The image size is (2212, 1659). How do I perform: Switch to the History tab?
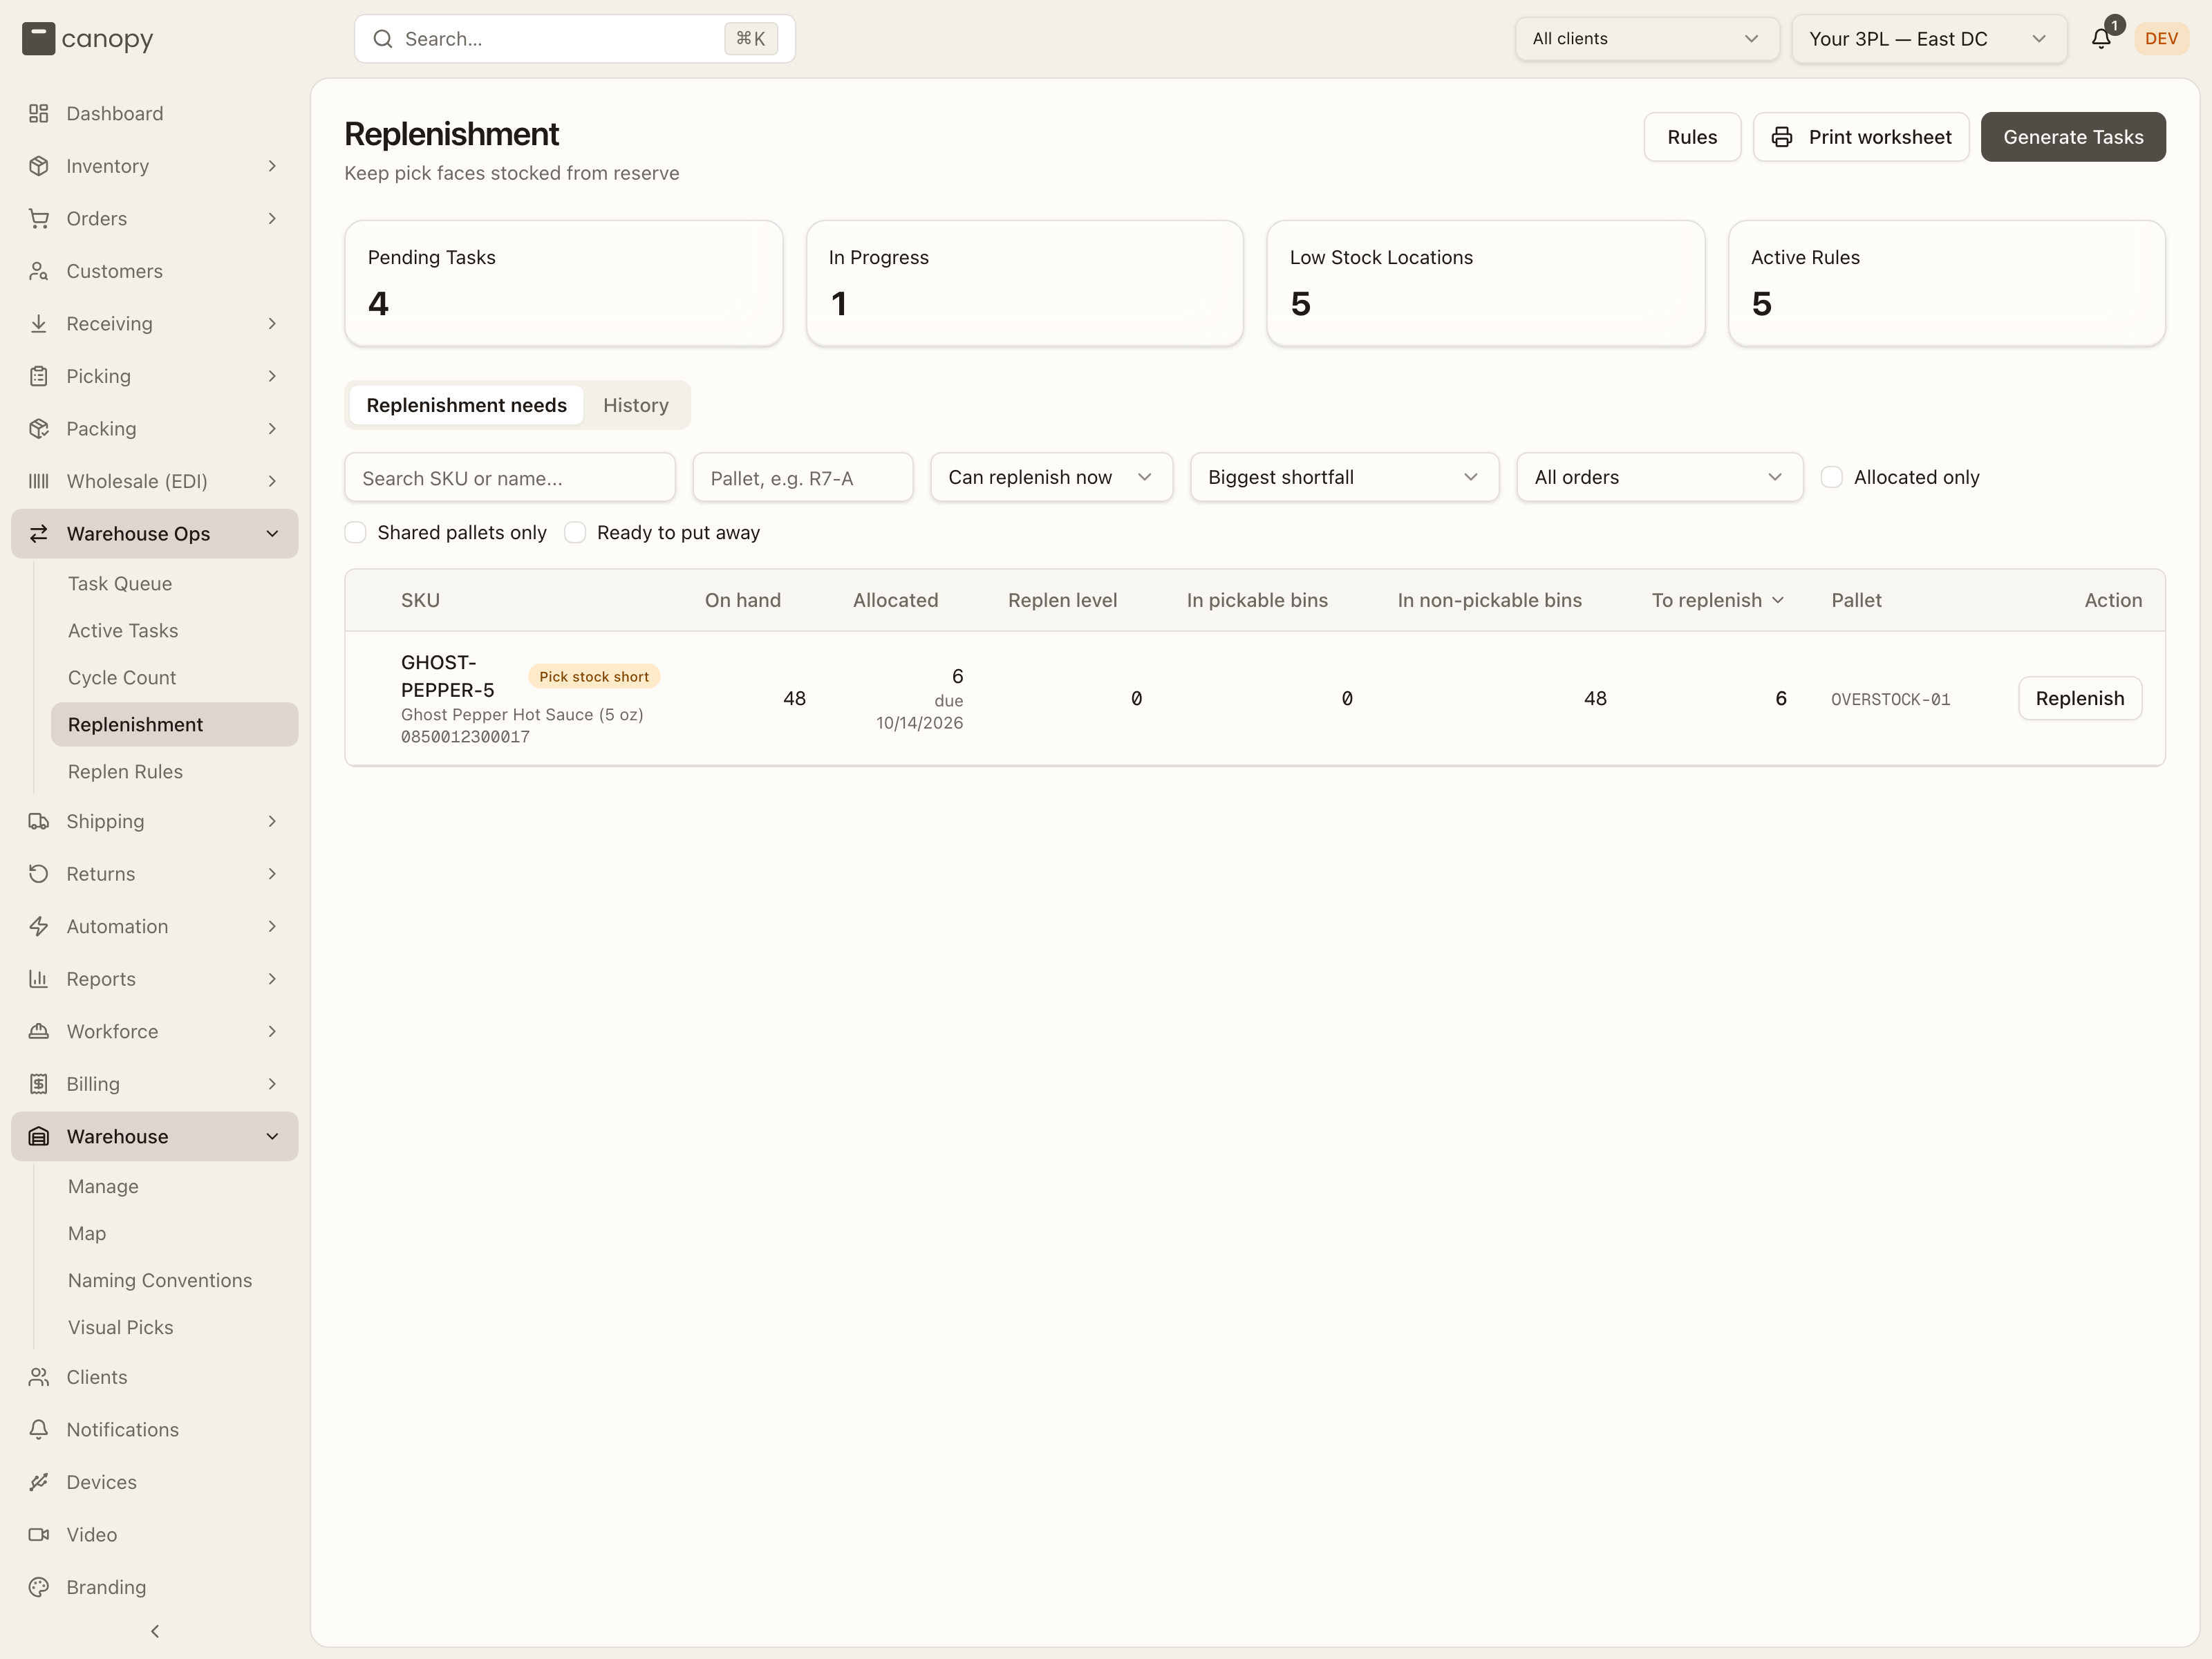635,405
